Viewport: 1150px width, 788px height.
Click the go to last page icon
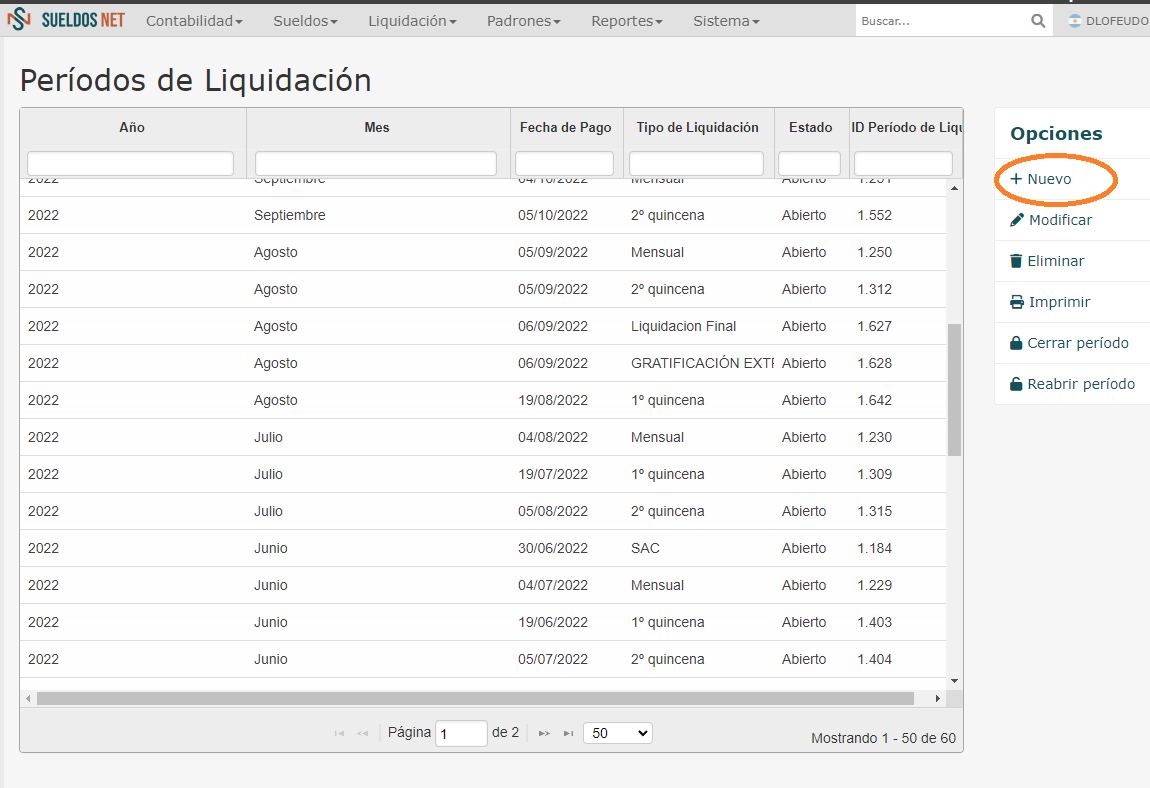[x=568, y=733]
